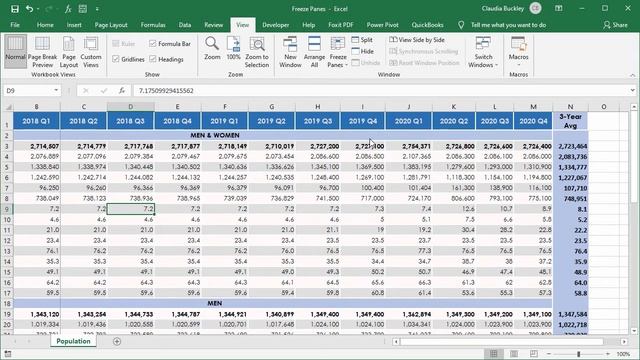Click the Select All corner triangle

pyautogui.click(x=8, y=107)
